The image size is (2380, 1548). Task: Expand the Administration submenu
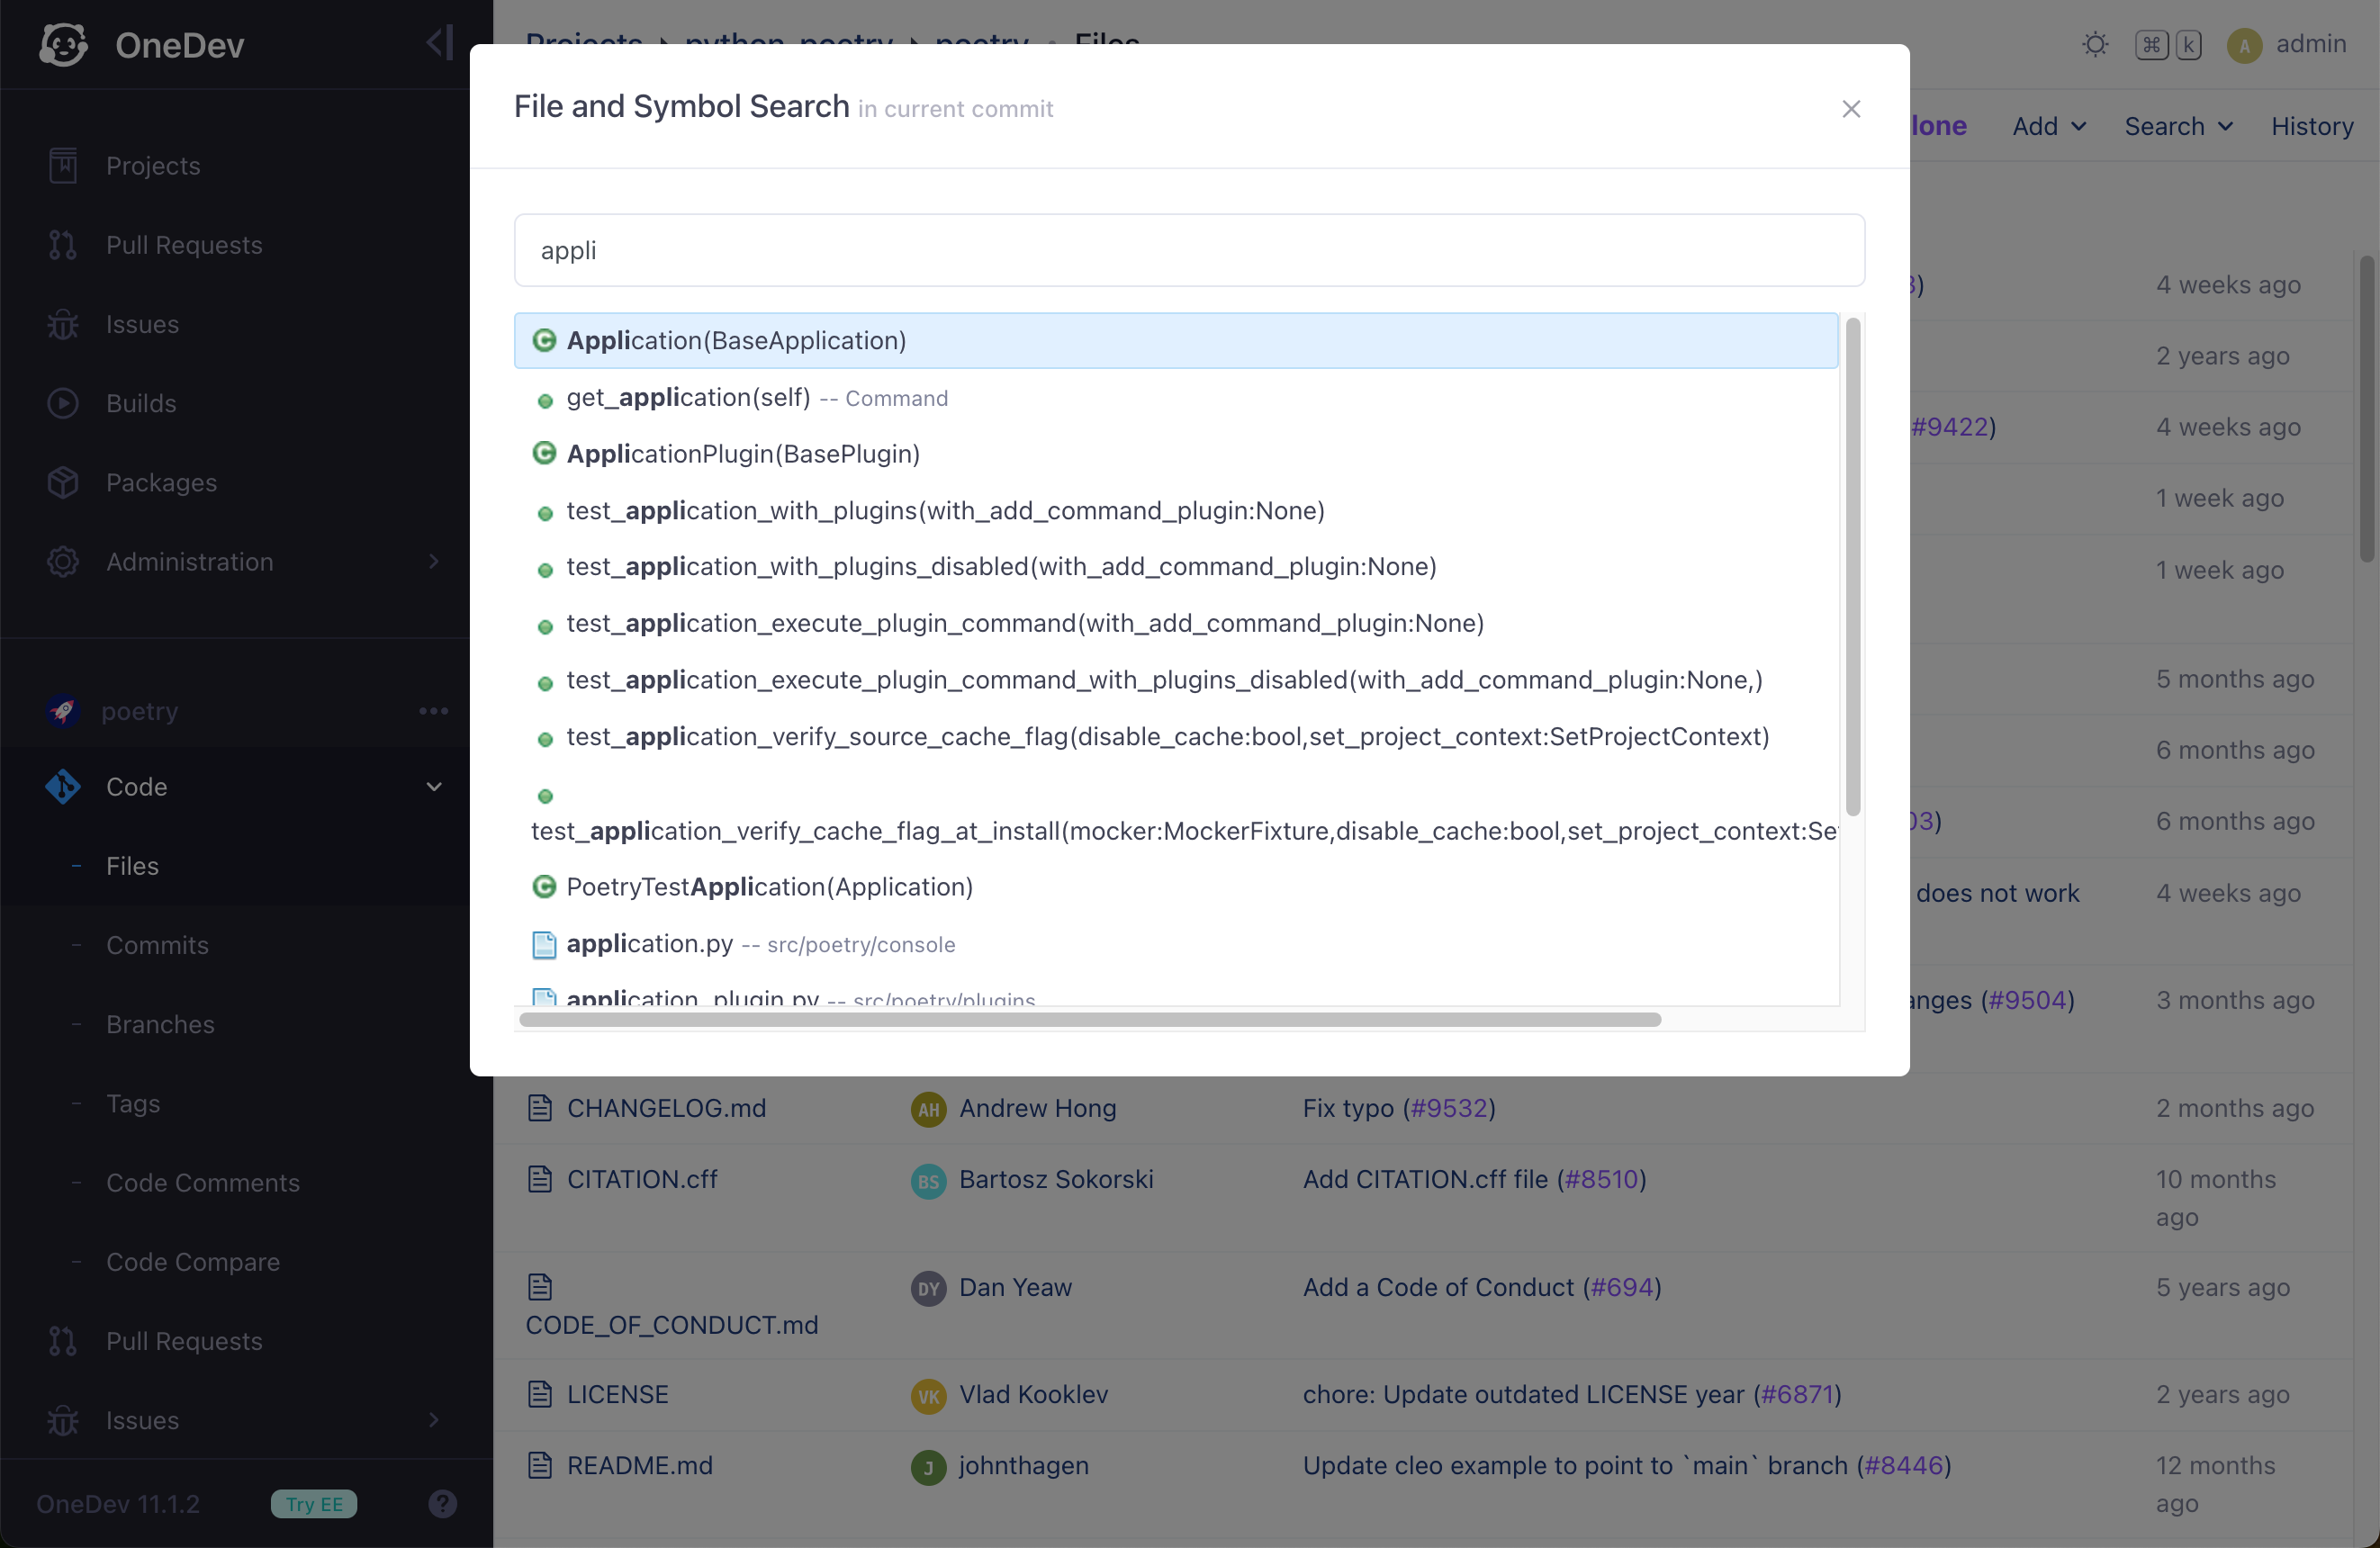(434, 562)
